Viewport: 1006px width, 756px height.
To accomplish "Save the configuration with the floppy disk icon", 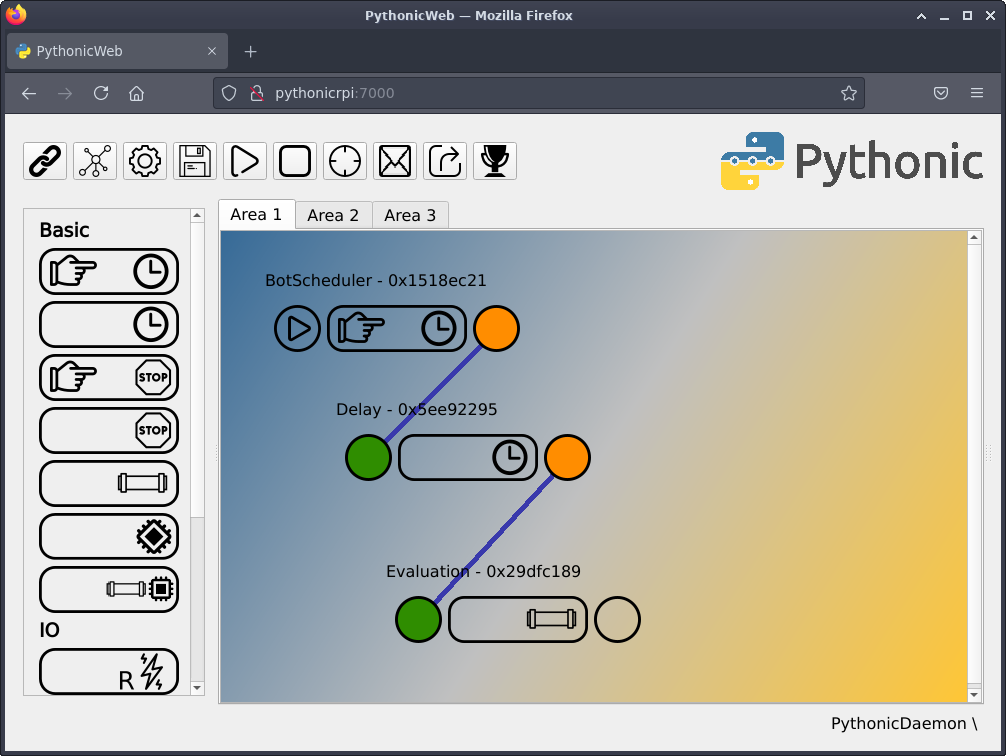I will (x=194, y=160).
